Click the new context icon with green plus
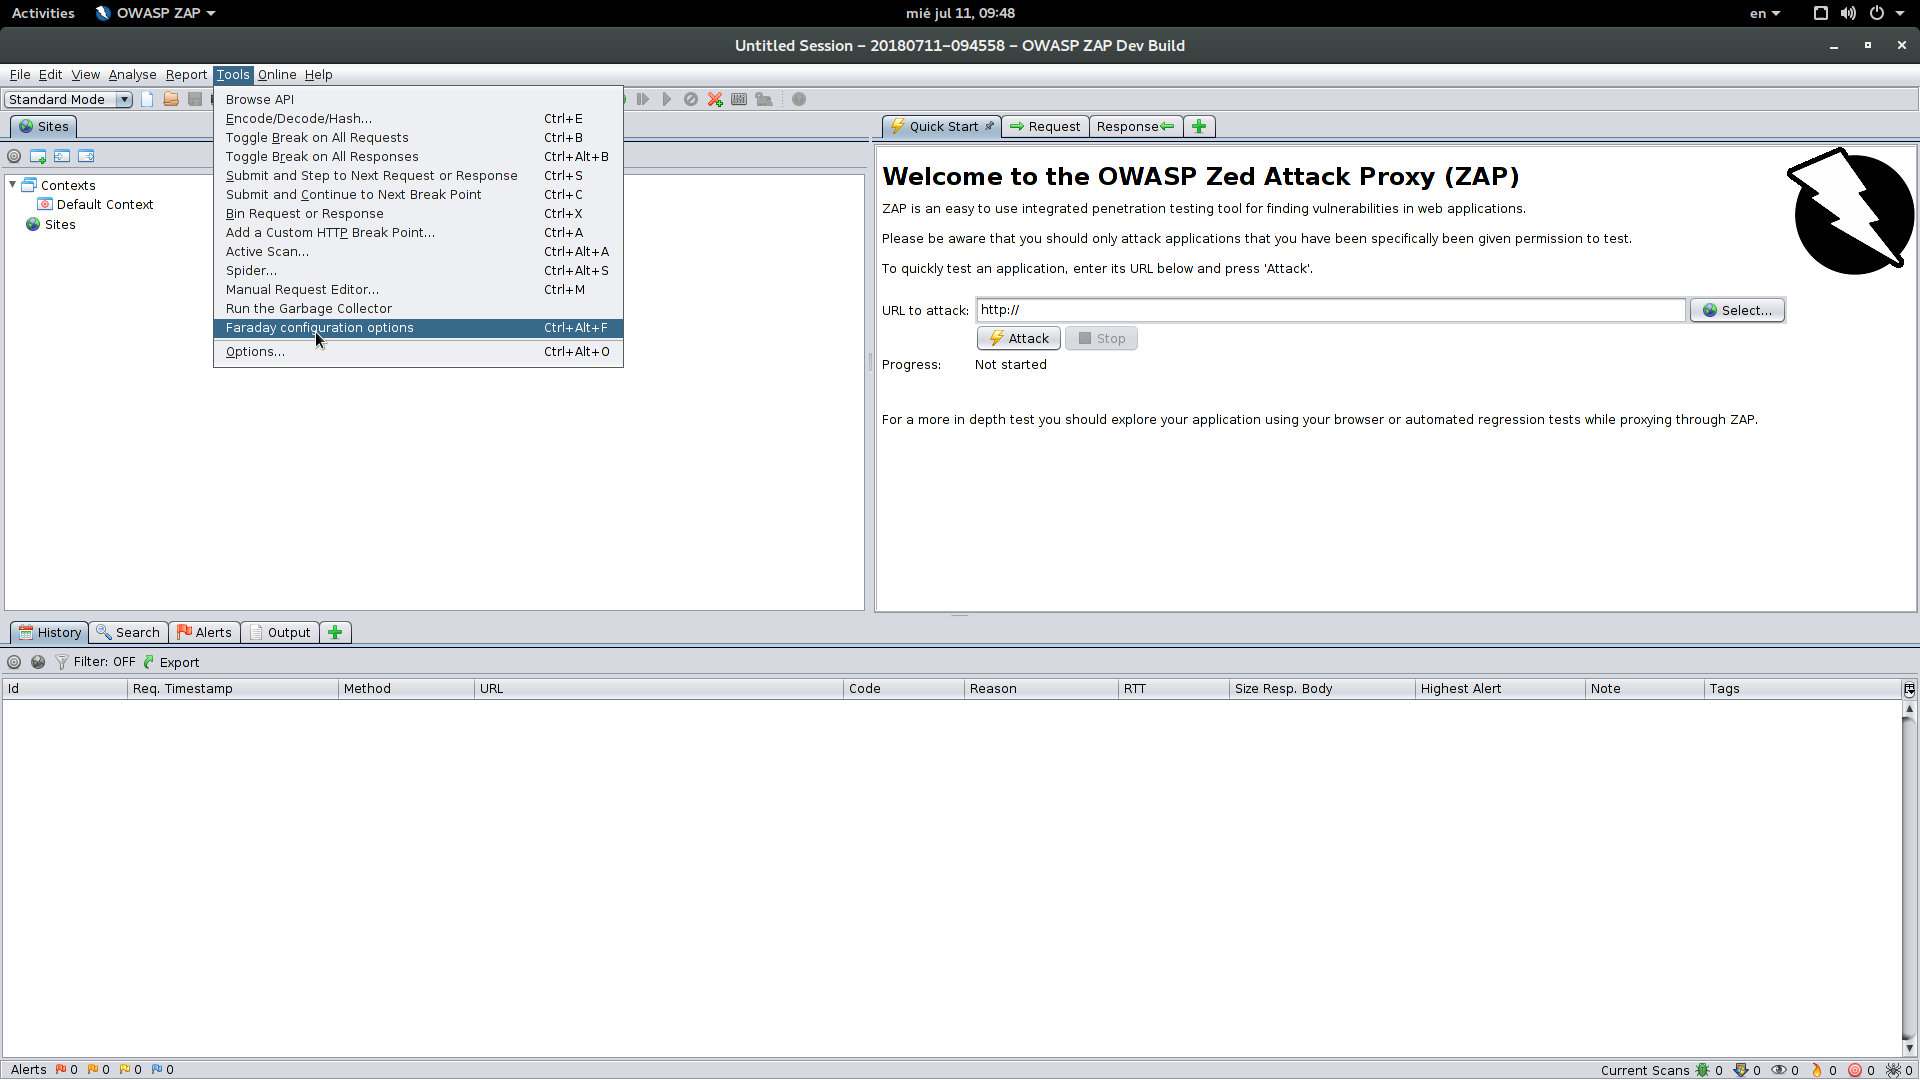1920x1080 pixels. click(x=38, y=156)
